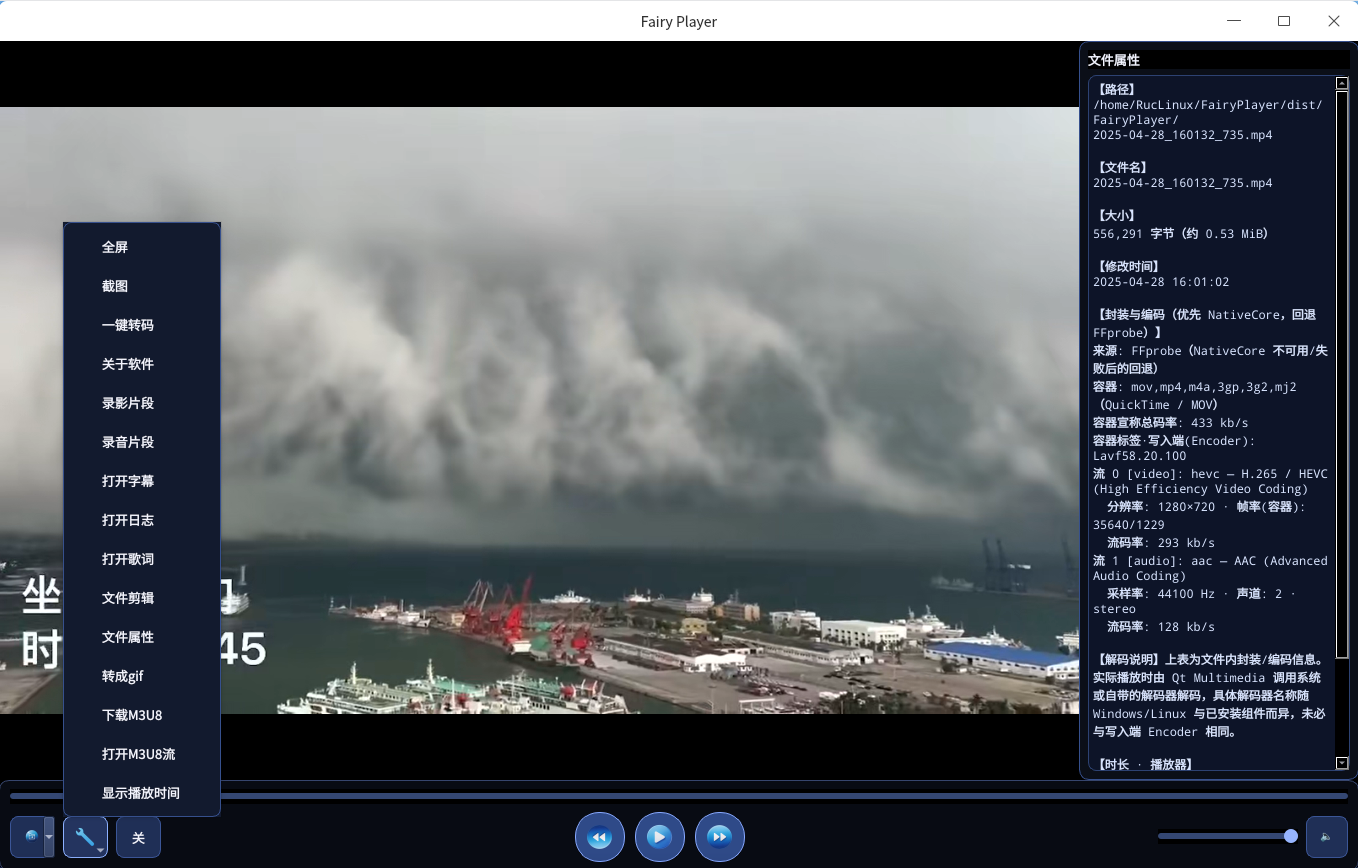Select 打开M3U8流 menu entry
The width and height of the screenshot is (1358, 868).
point(142,754)
